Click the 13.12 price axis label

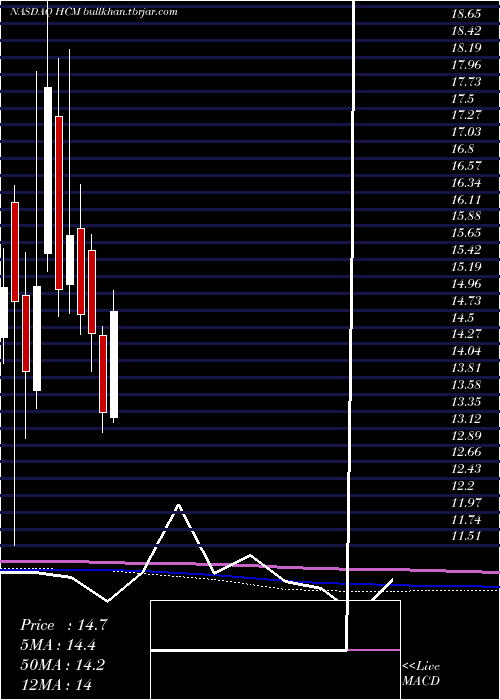point(466,419)
